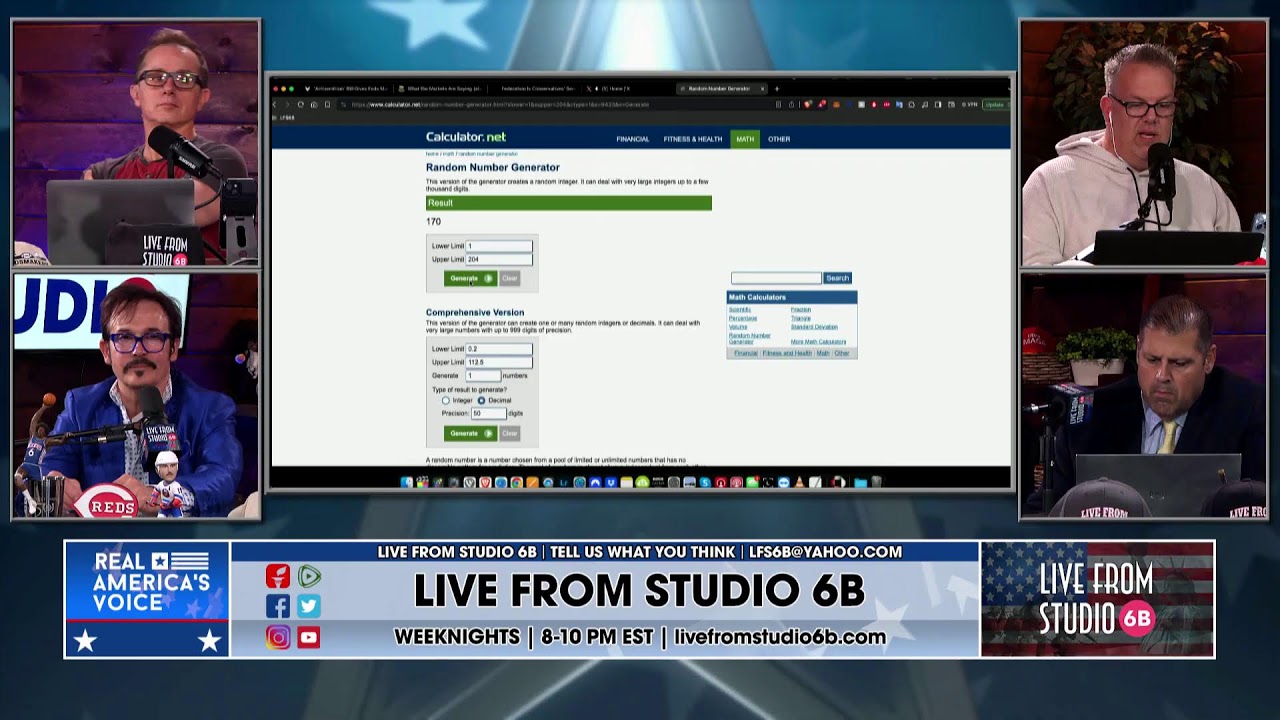Click the browser back arrow
The height and width of the screenshot is (720, 1280).
(274, 104)
